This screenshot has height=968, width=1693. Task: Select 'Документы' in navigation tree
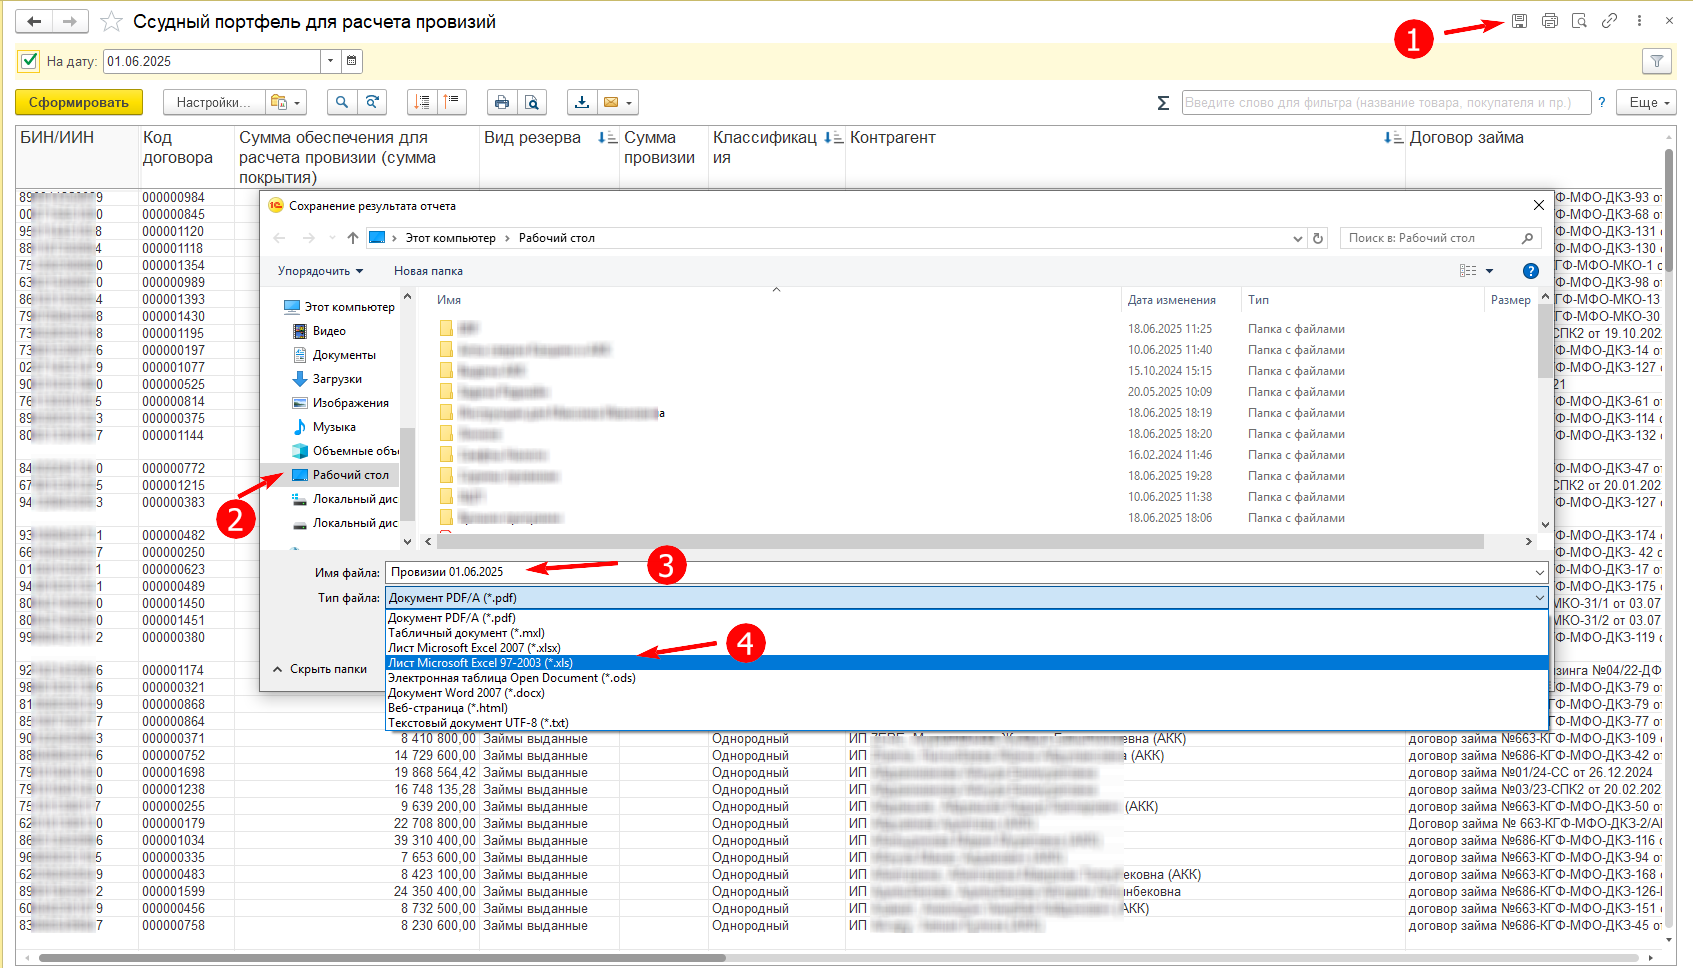click(x=344, y=355)
